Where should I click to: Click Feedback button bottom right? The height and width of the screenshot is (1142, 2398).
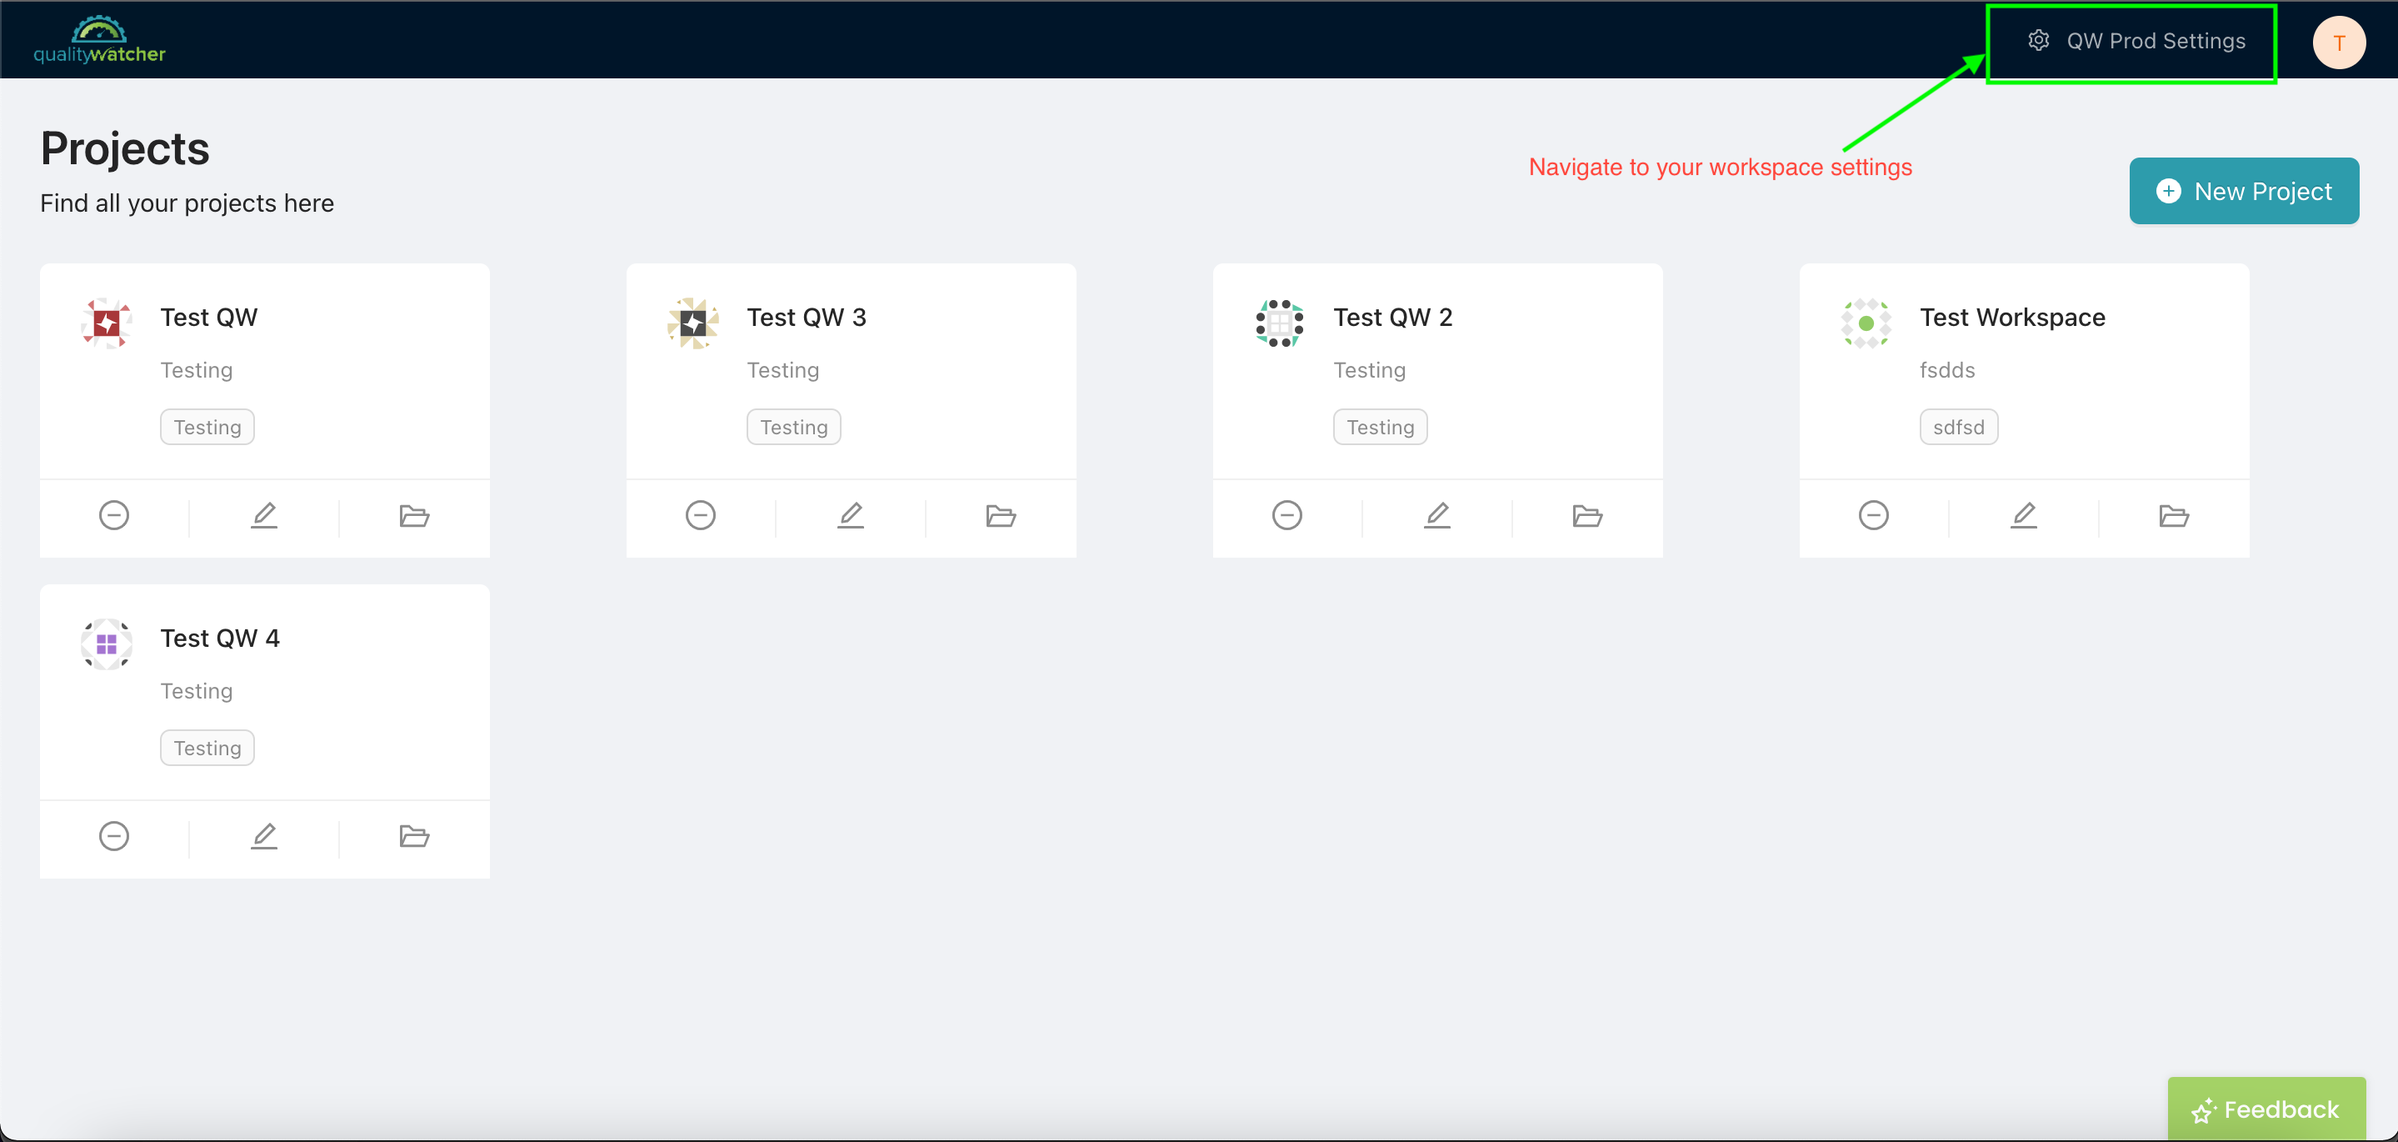(2268, 1105)
